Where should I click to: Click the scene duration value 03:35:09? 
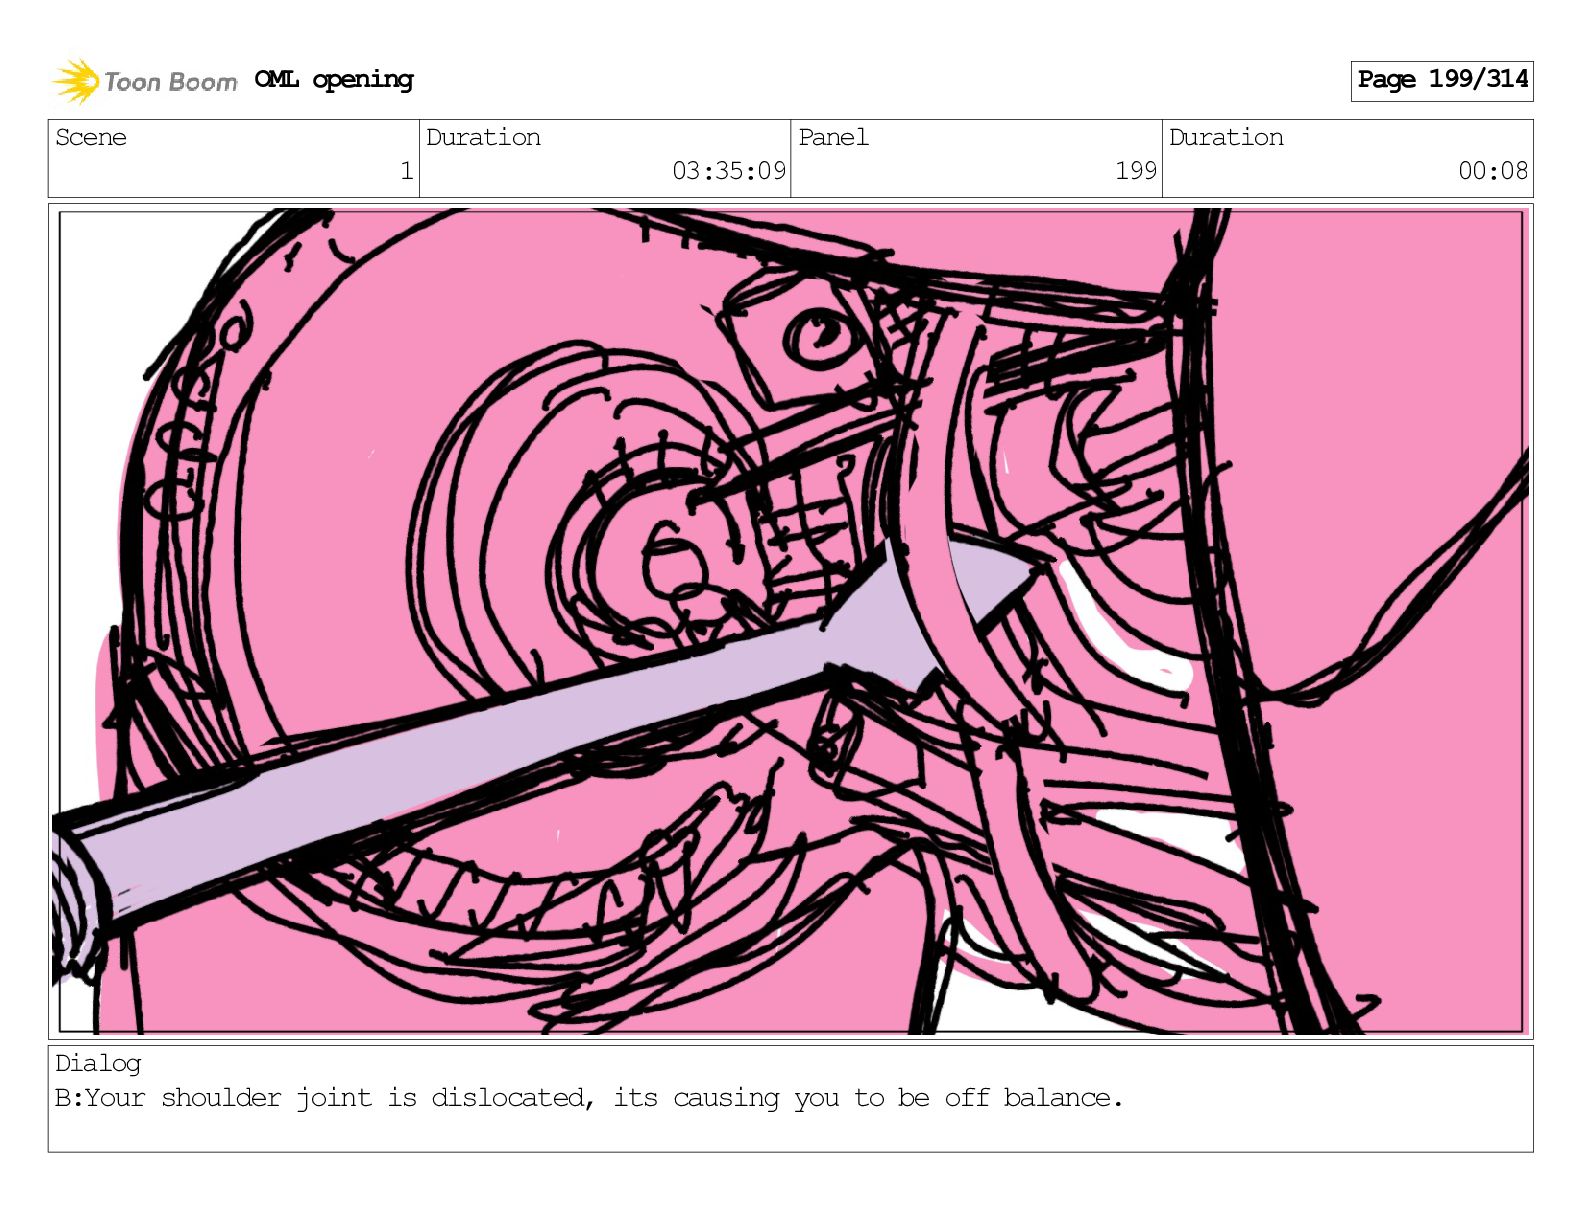pyautogui.click(x=729, y=171)
